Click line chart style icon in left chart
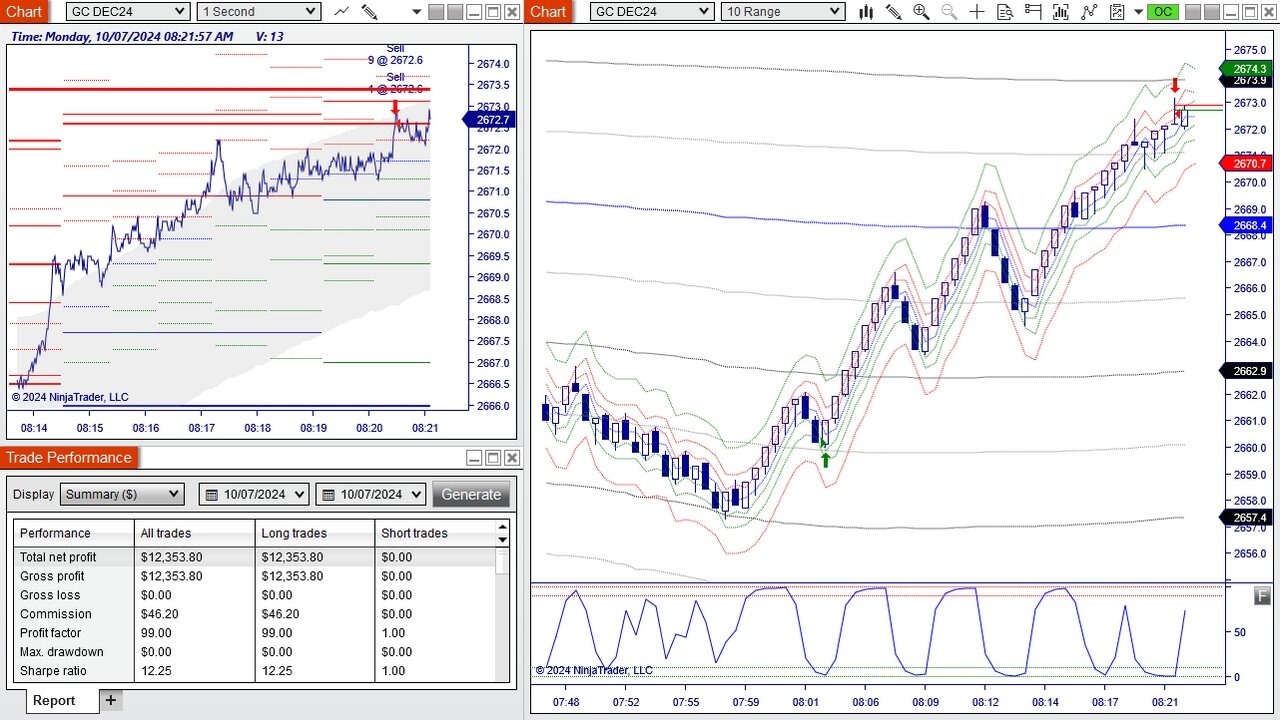Screen dimensions: 1280x720 coord(342,12)
